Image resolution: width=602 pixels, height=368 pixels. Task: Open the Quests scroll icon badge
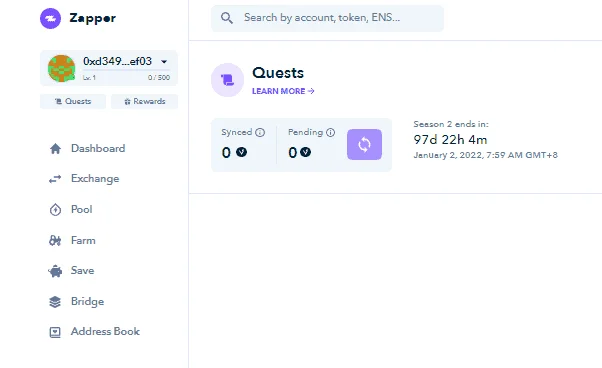click(x=227, y=80)
